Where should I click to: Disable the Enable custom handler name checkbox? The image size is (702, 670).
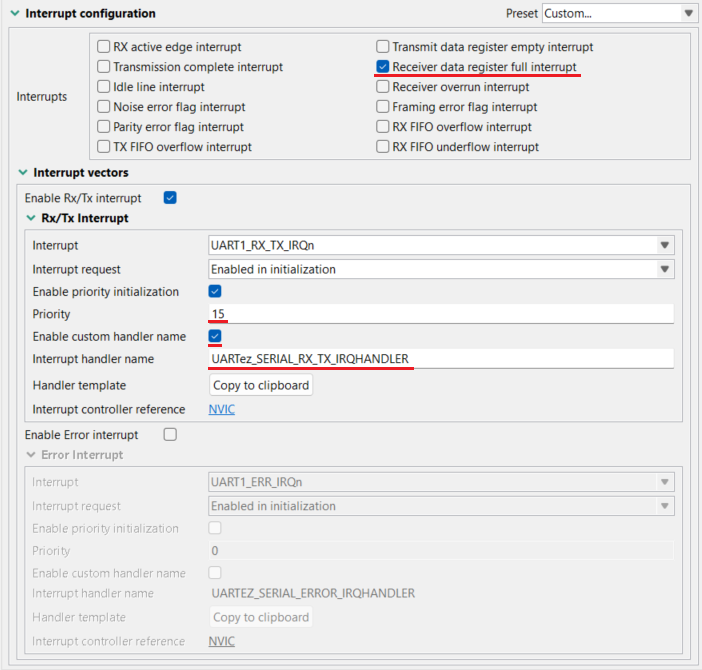pos(214,336)
